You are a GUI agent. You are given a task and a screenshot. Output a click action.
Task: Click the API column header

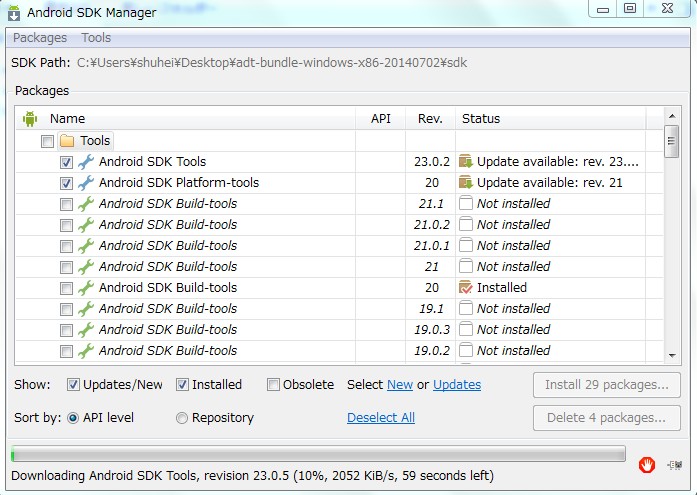click(381, 119)
